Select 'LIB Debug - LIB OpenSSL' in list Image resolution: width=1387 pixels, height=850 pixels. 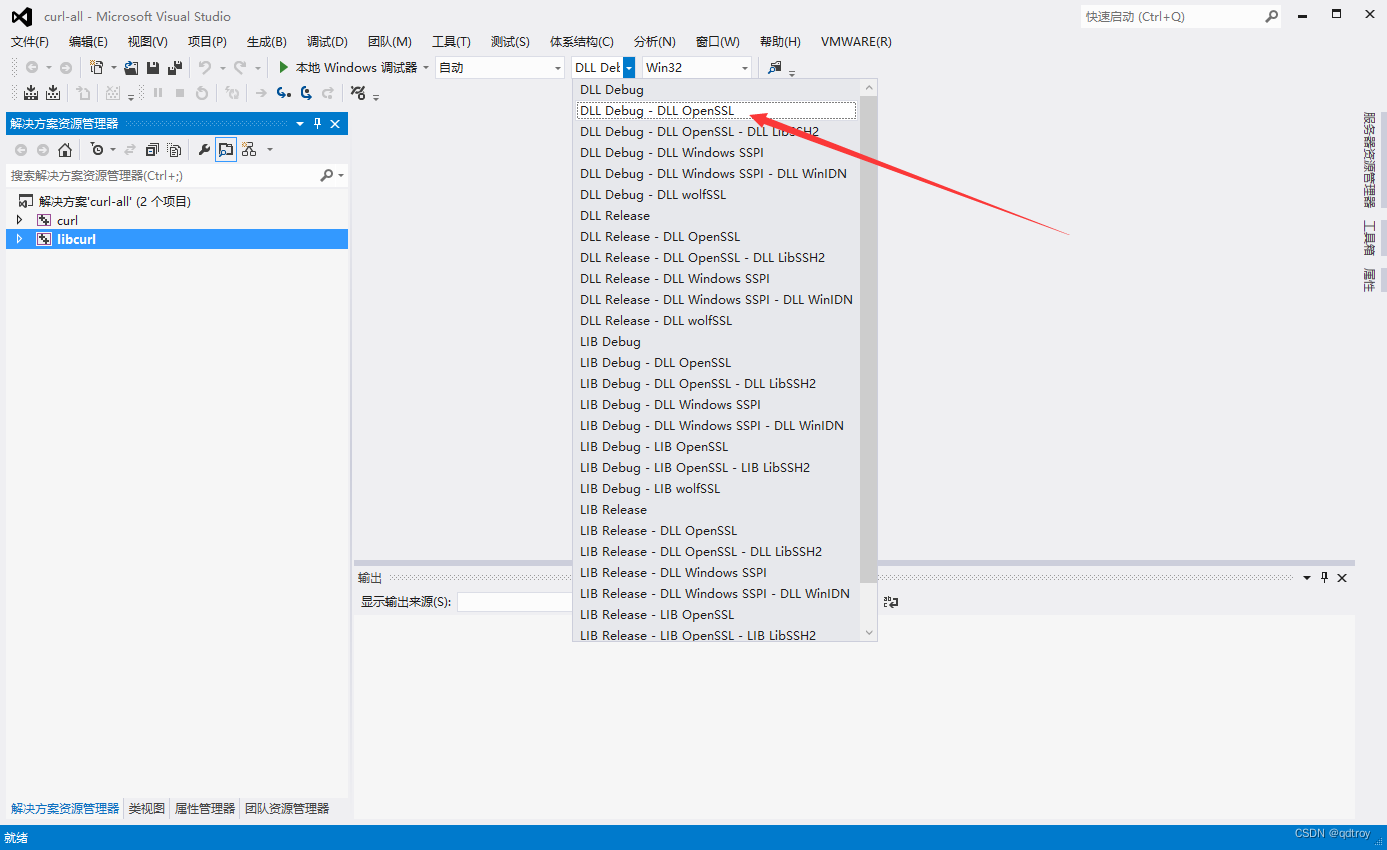point(716,446)
